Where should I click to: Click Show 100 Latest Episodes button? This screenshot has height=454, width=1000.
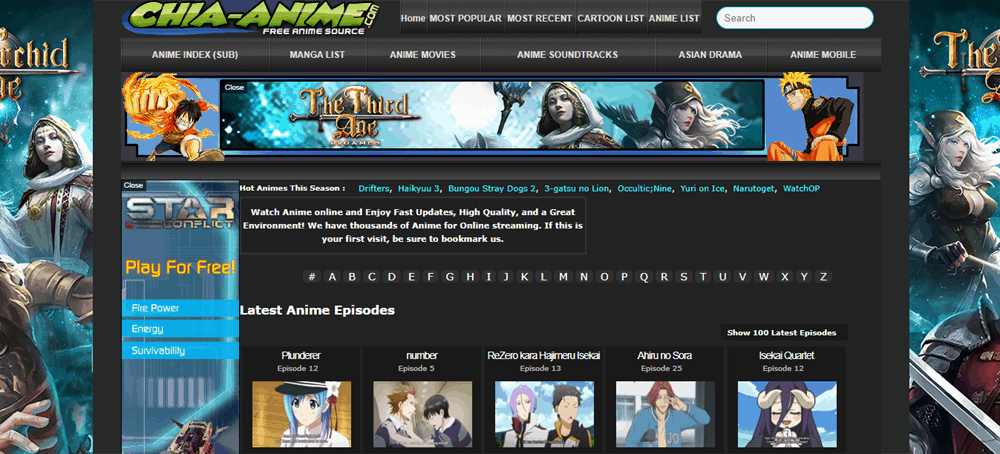click(x=784, y=332)
